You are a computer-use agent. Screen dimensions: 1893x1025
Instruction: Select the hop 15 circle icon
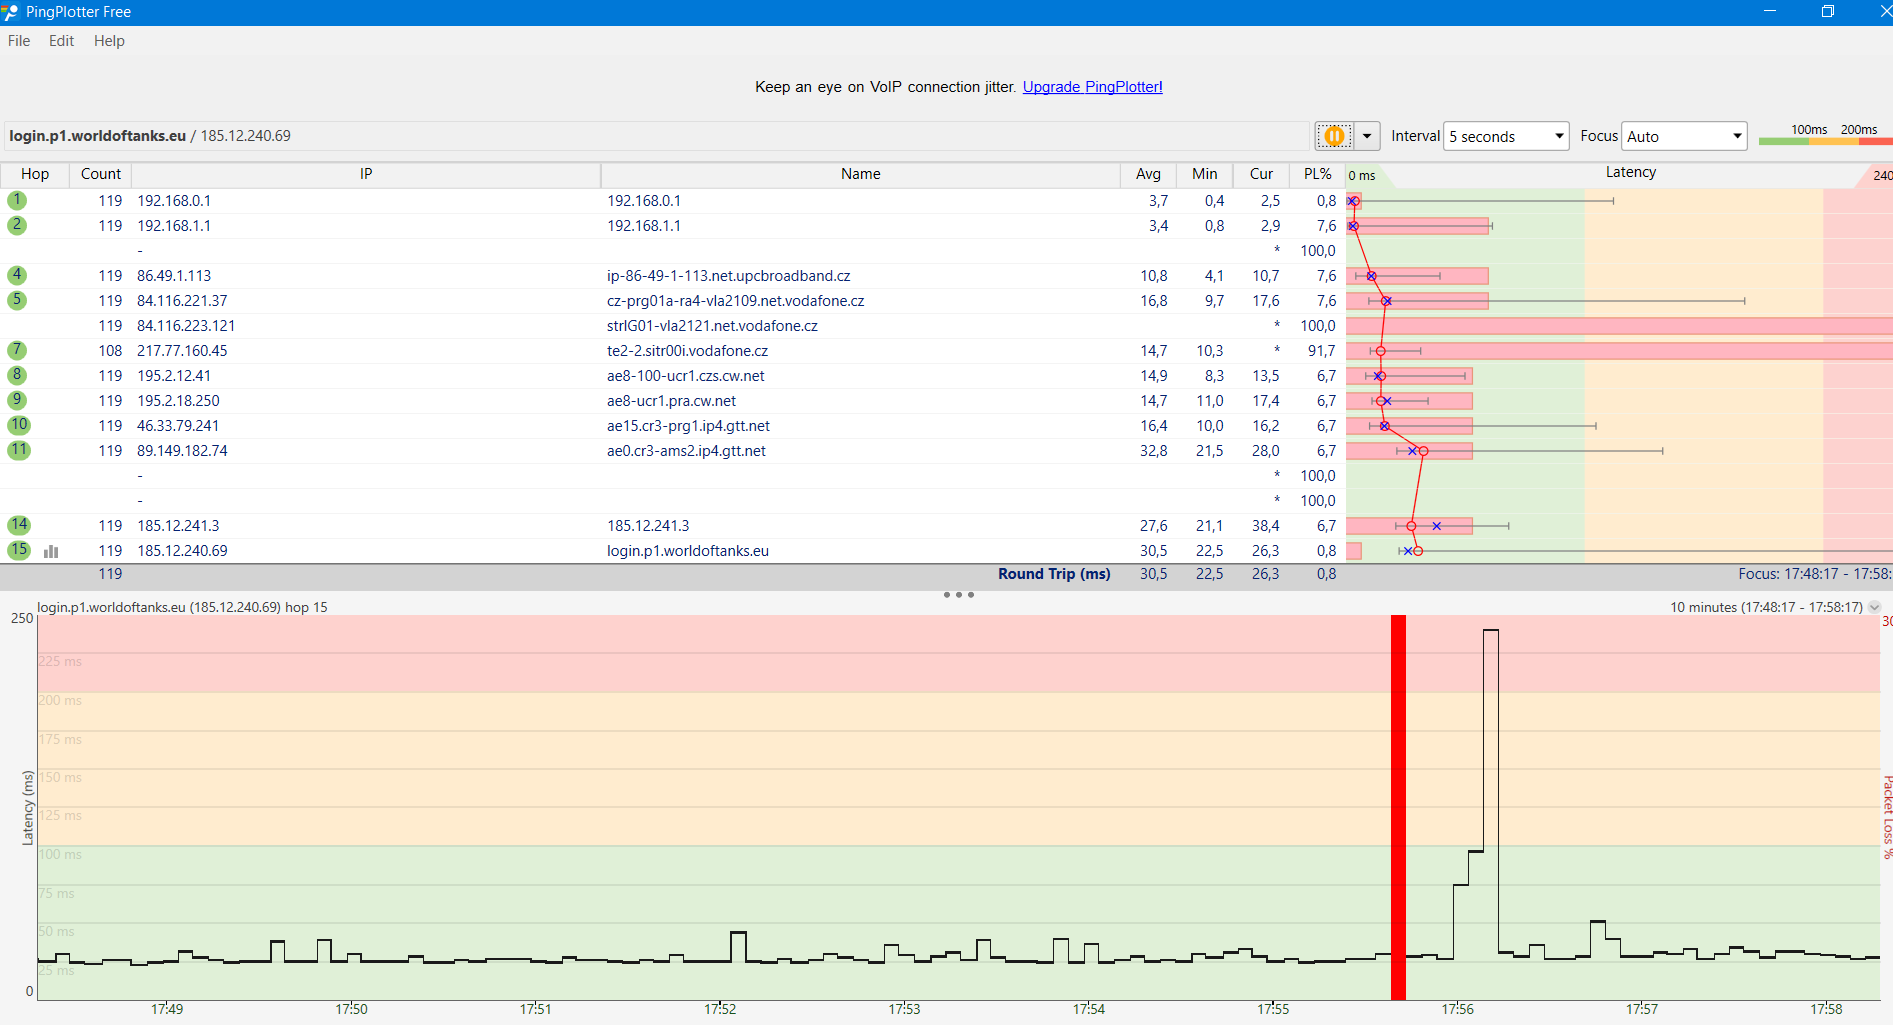pos(19,550)
